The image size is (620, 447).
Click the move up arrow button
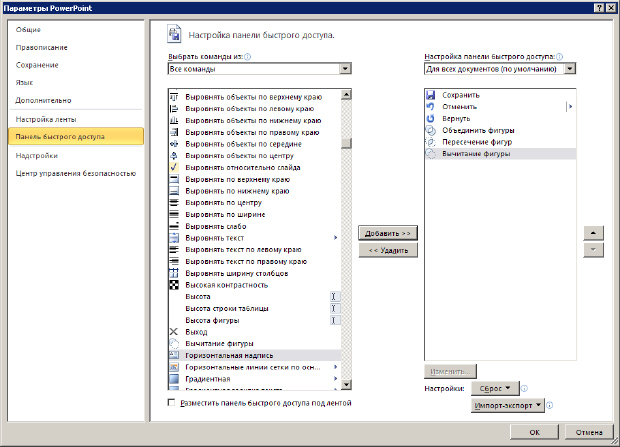593,233
